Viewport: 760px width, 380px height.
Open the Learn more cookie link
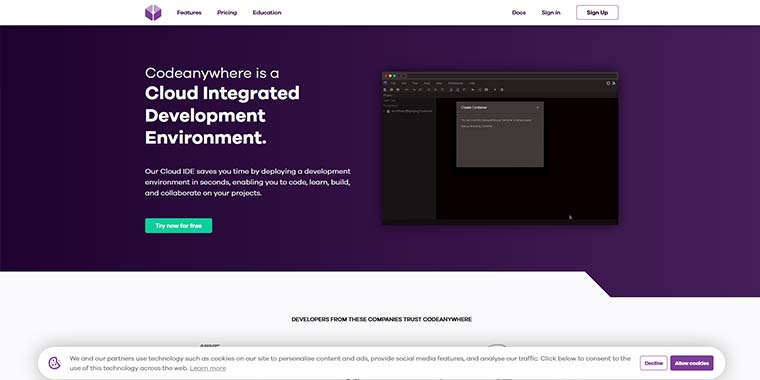tap(207, 368)
